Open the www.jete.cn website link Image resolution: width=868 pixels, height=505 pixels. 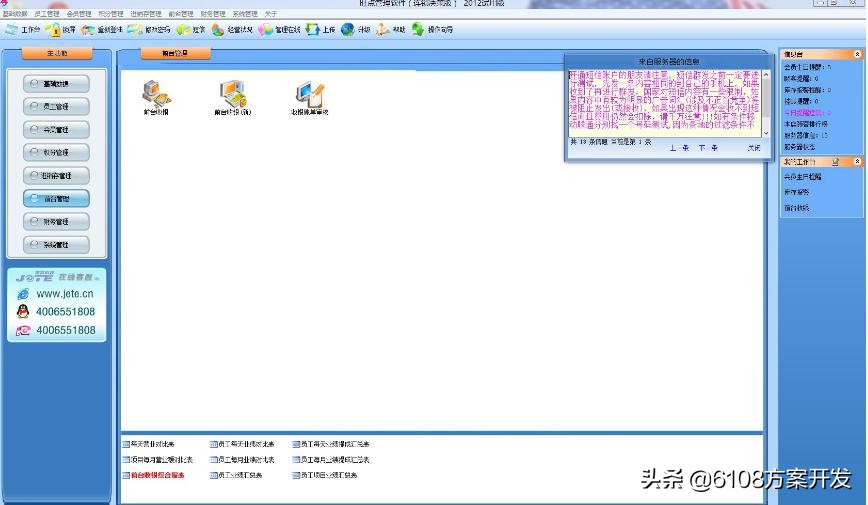point(65,294)
